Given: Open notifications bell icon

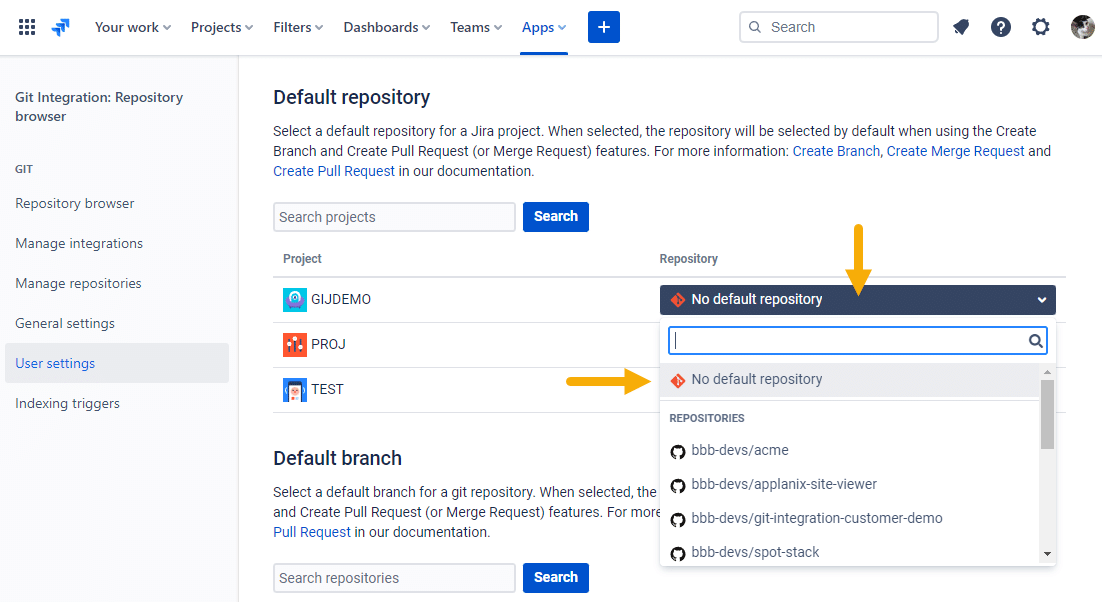Looking at the screenshot, I should pos(961,27).
